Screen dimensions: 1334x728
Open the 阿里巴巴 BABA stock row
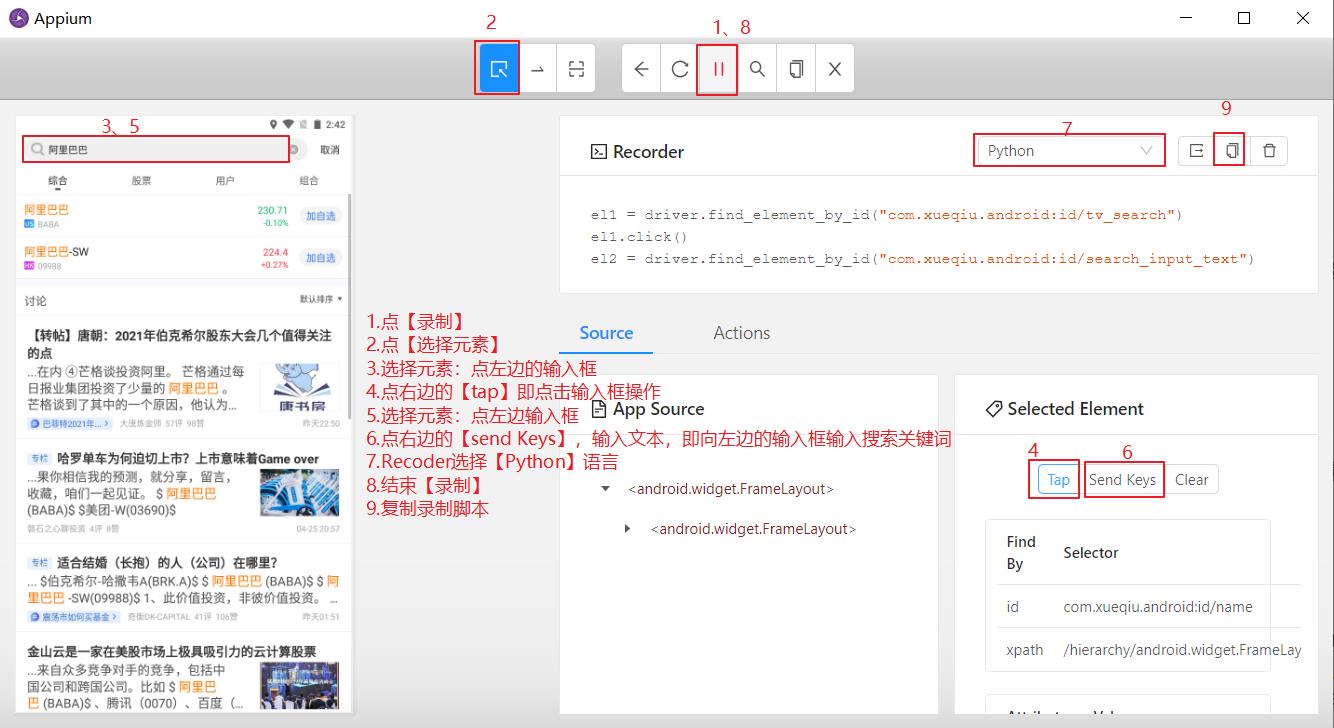[184, 216]
